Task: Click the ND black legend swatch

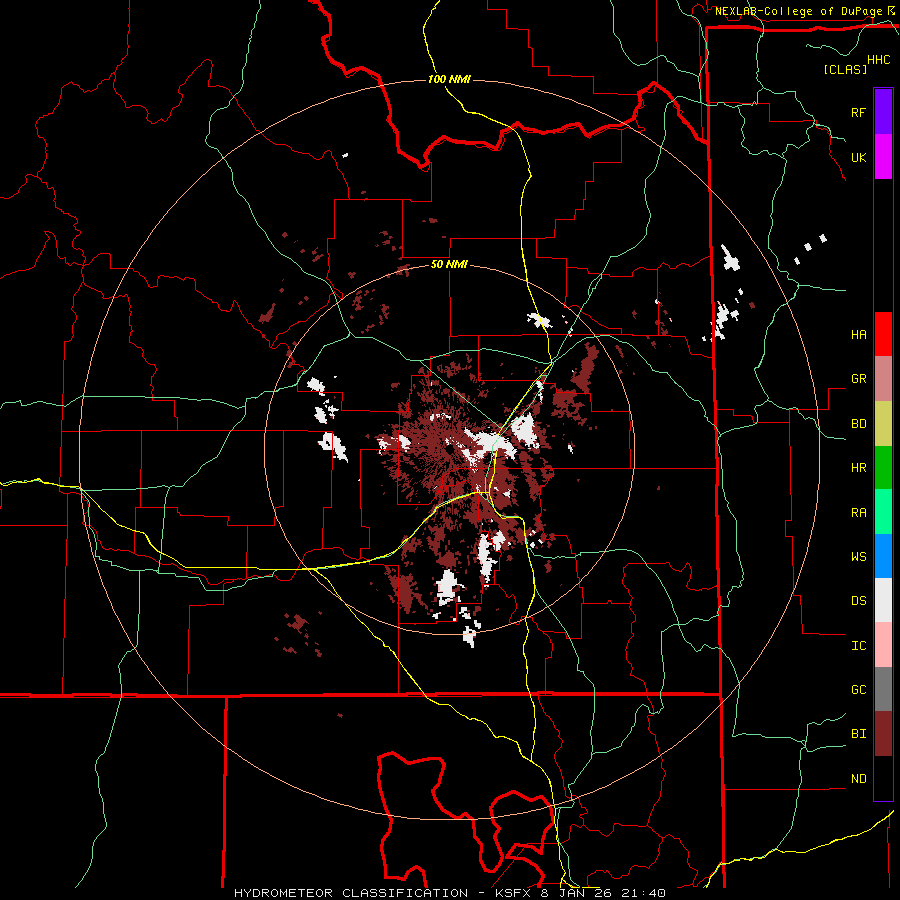Action: [x=883, y=778]
